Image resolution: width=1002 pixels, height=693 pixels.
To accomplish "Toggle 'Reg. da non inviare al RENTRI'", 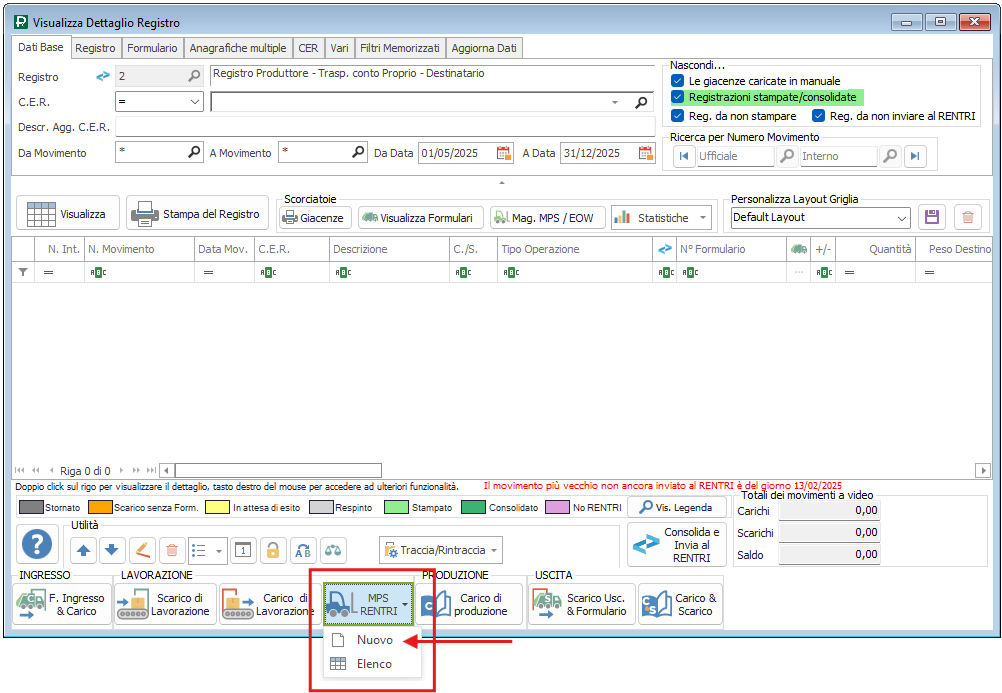I will coord(819,116).
